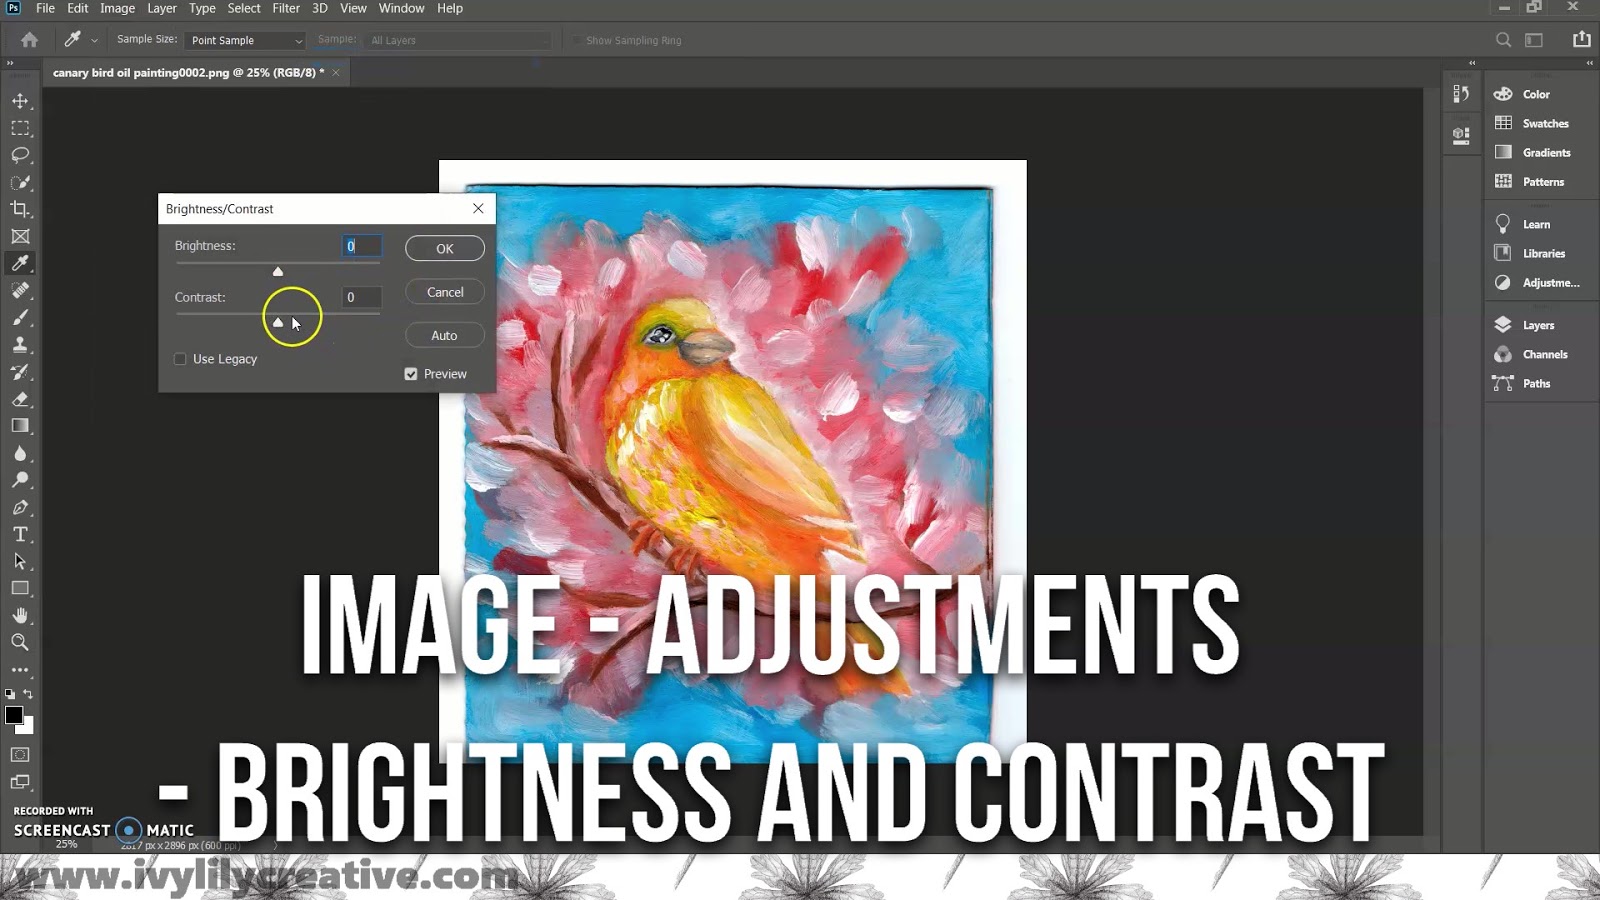Viewport: 1600px width, 900px height.
Task: Select the Rectangular Marquee tool
Action: pos(20,128)
